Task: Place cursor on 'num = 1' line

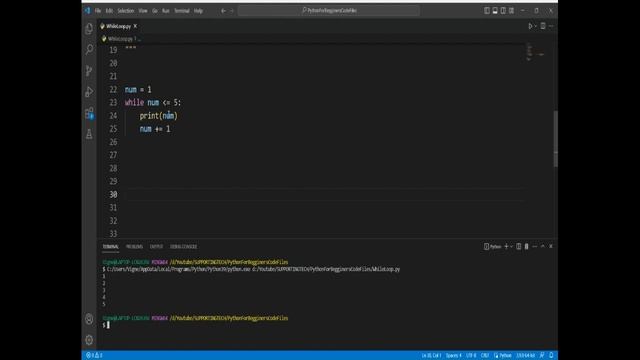Action: click(138, 89)
